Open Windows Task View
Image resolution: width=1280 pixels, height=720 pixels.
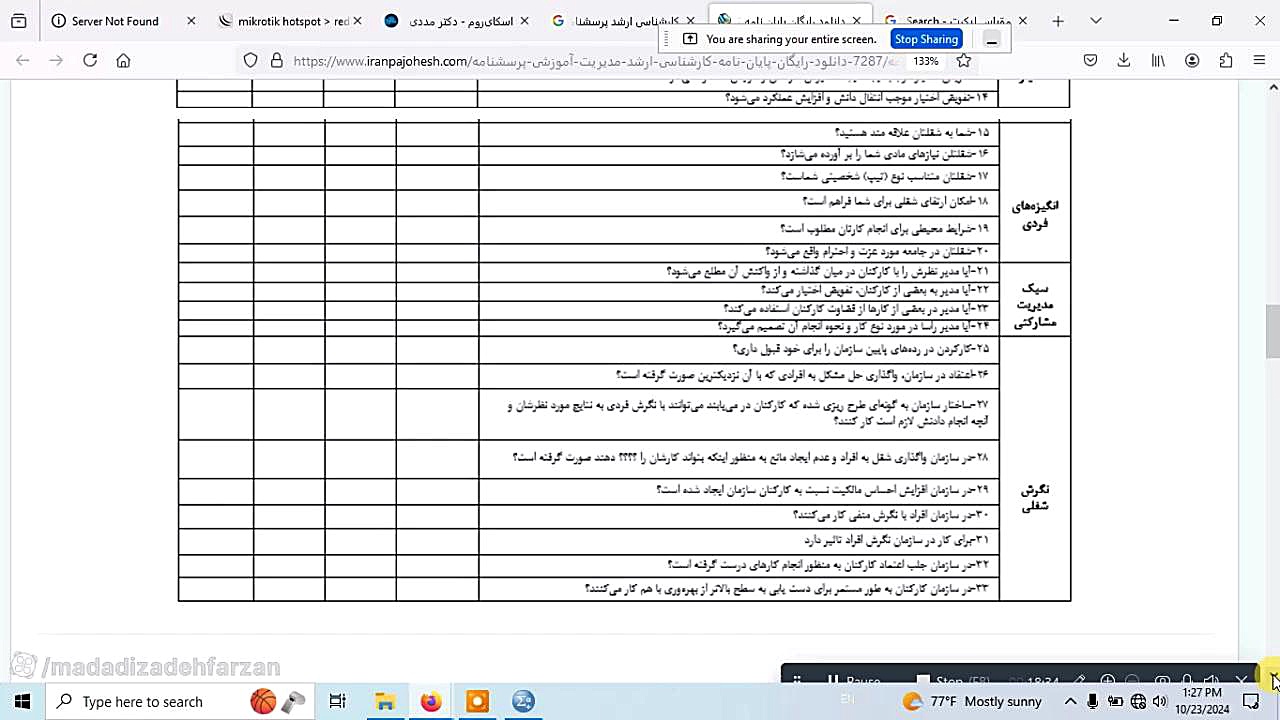[x=337, y=702]
